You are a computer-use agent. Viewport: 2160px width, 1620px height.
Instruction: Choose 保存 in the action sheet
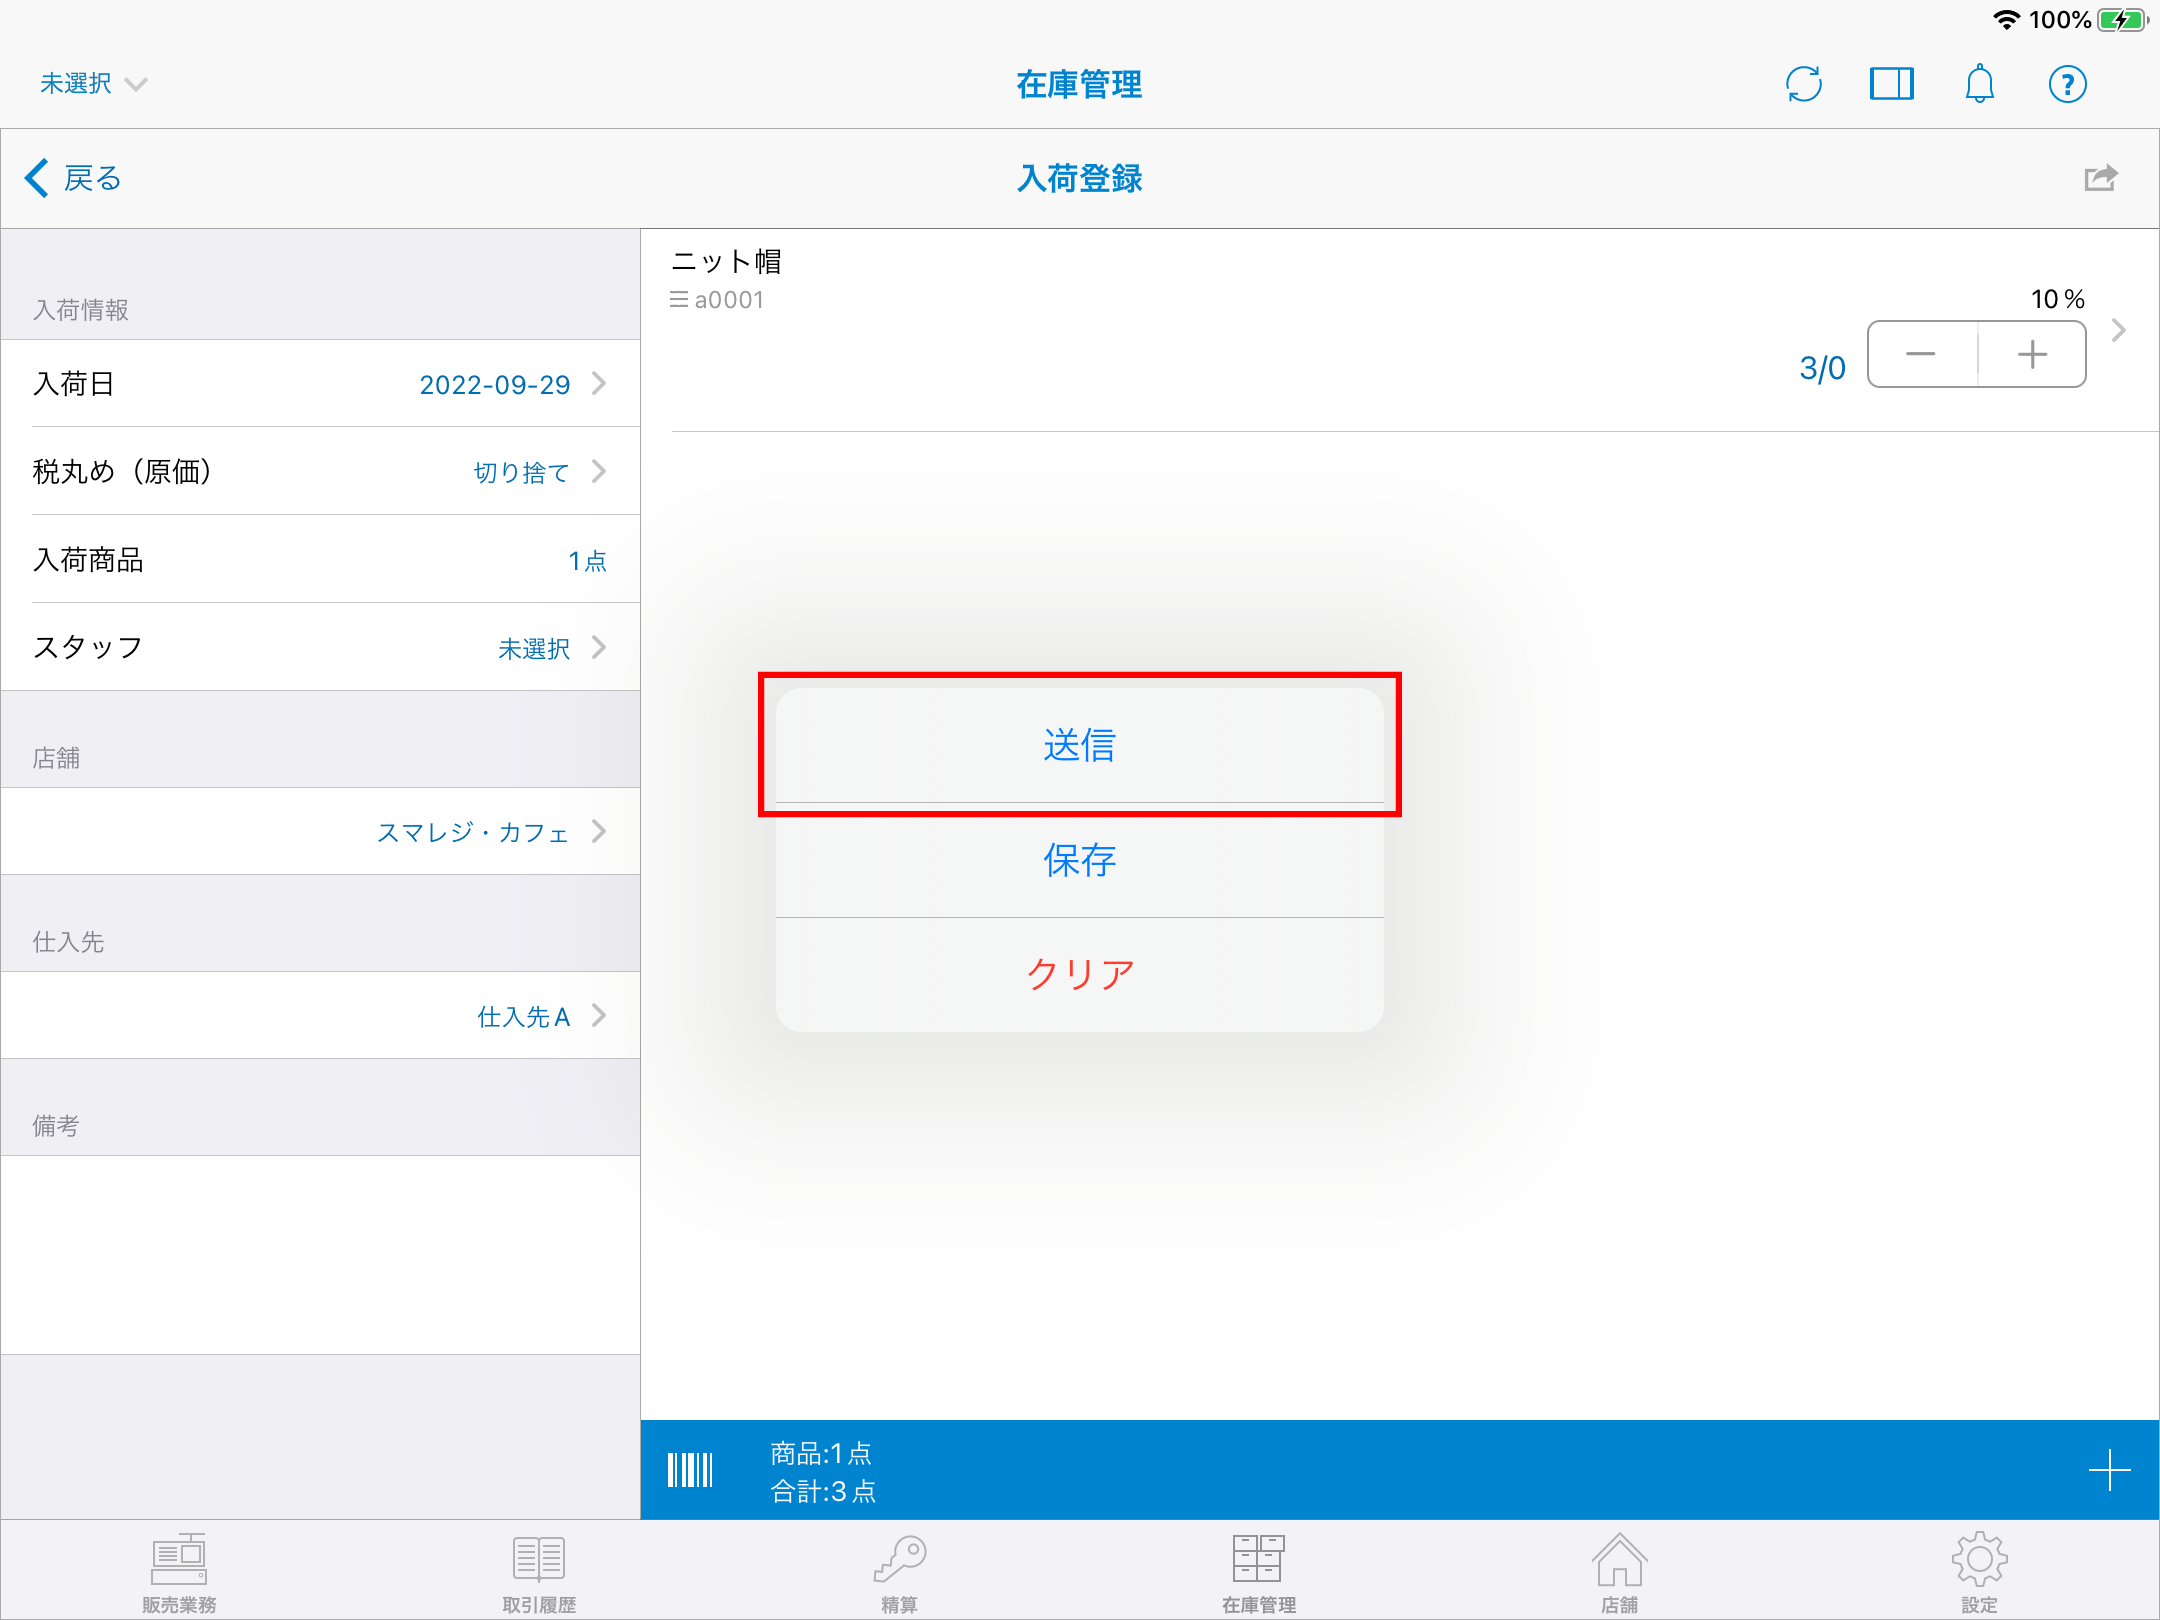click(1079, 860)
